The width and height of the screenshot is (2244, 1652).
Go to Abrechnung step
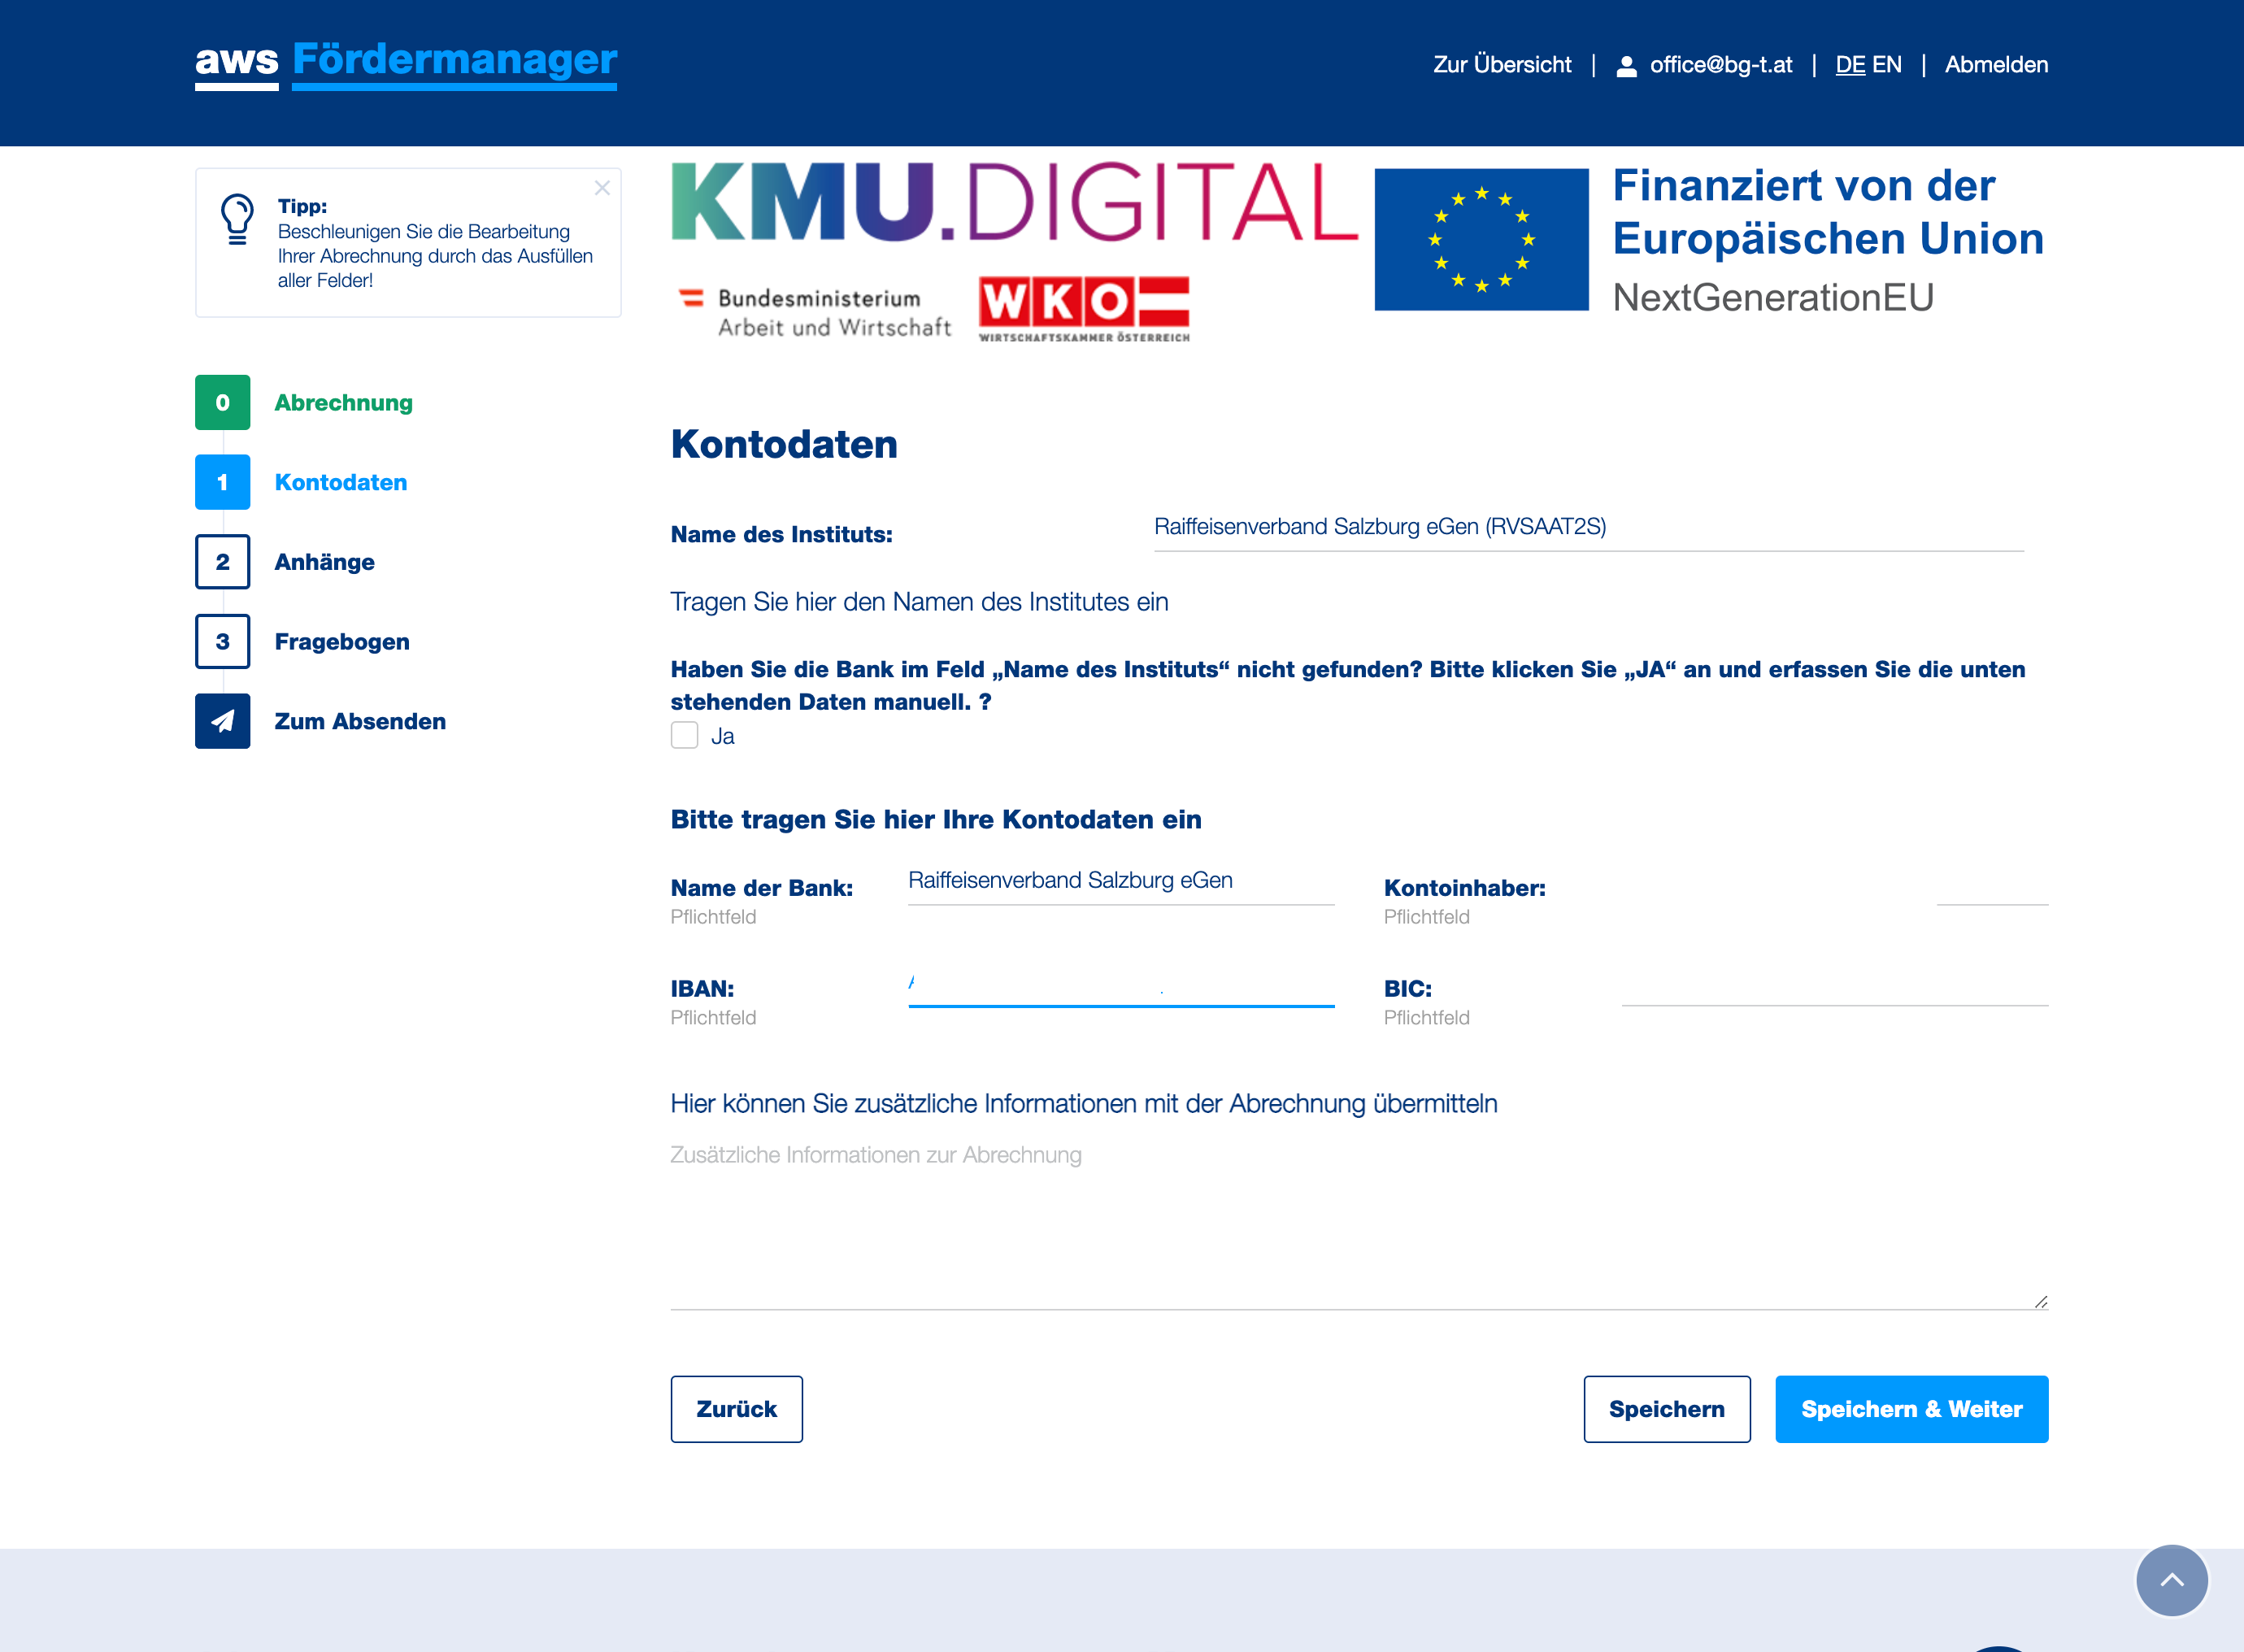[x=343, y=403]
